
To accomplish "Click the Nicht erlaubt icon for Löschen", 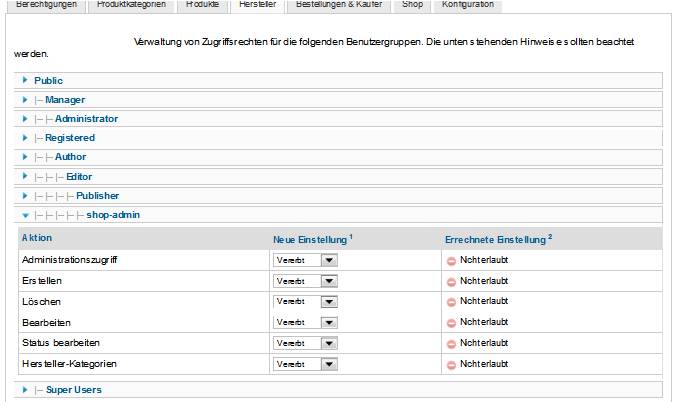I will (451, 301).
